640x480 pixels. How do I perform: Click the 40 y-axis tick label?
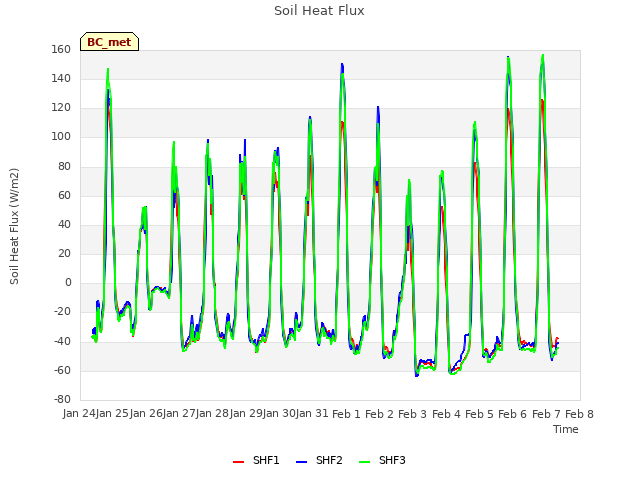pos(64,224)
